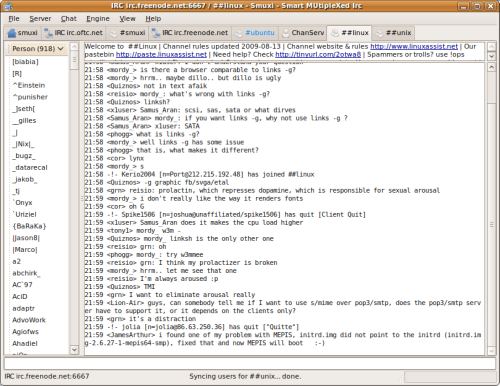This screenshot has height=386, width=500.
Task: Click scroll-up arrow of person list
Action: (74, 47)
